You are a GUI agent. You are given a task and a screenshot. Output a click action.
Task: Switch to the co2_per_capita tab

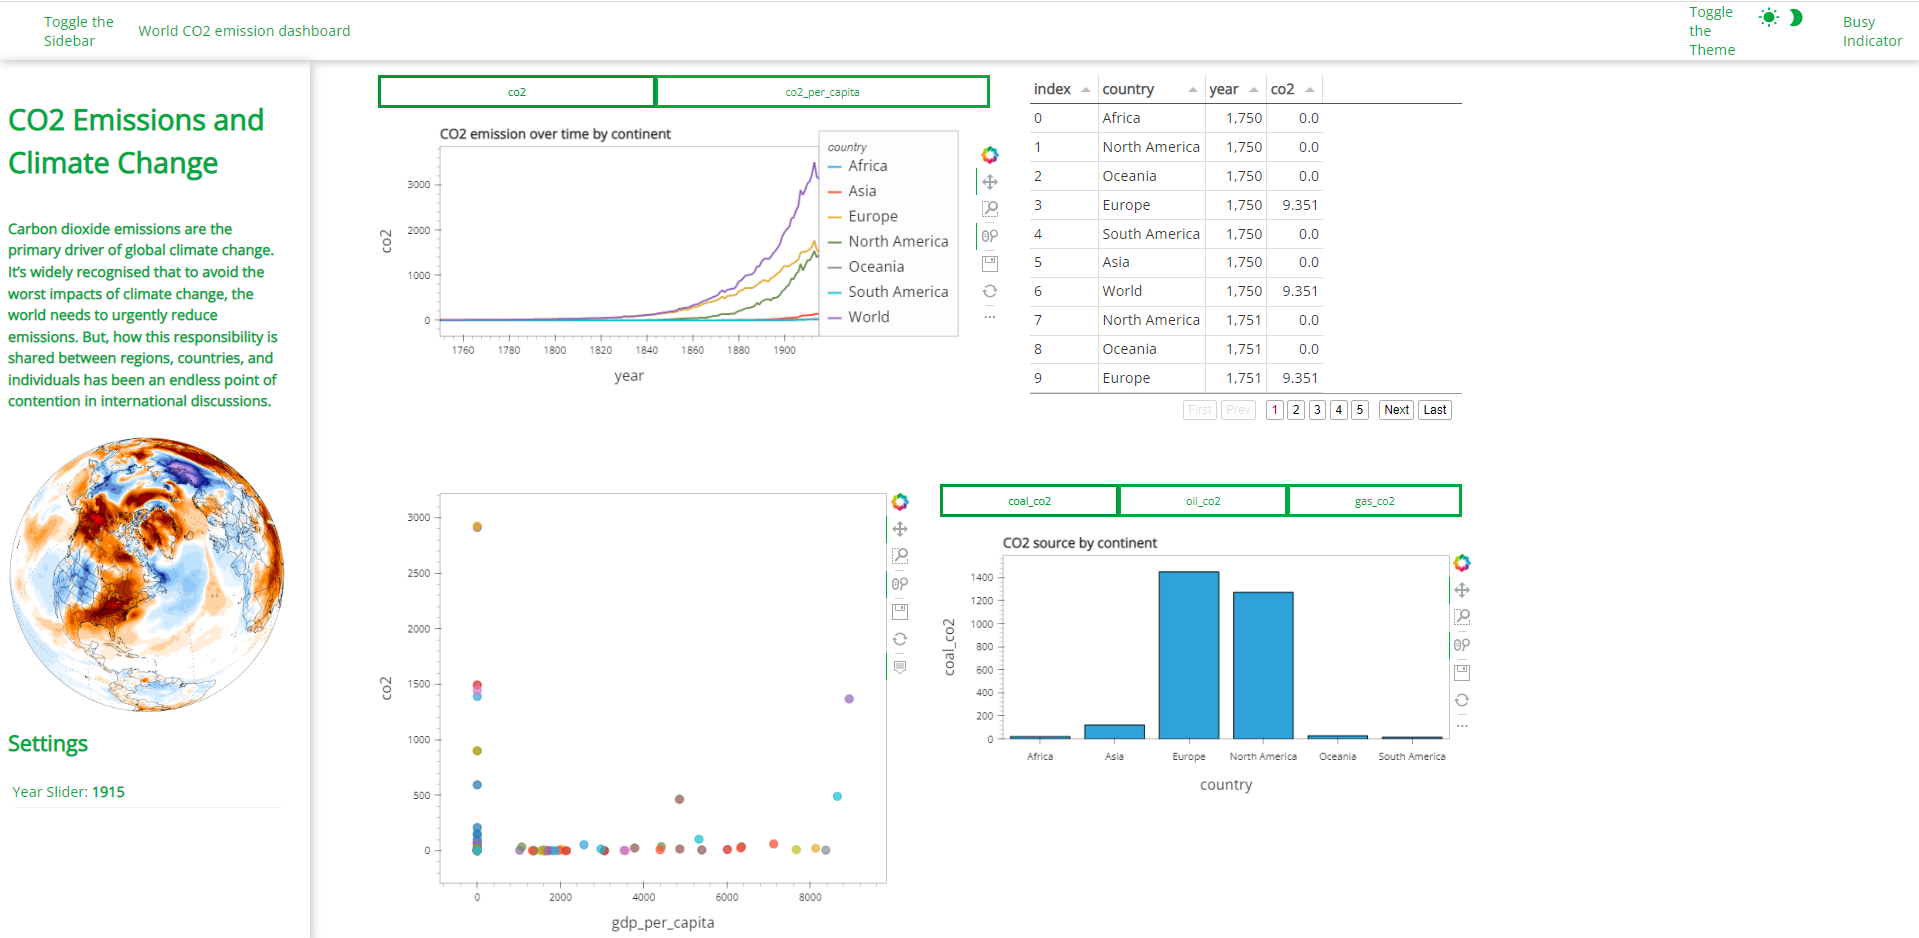pyautogui.click(x=822, y=91)
